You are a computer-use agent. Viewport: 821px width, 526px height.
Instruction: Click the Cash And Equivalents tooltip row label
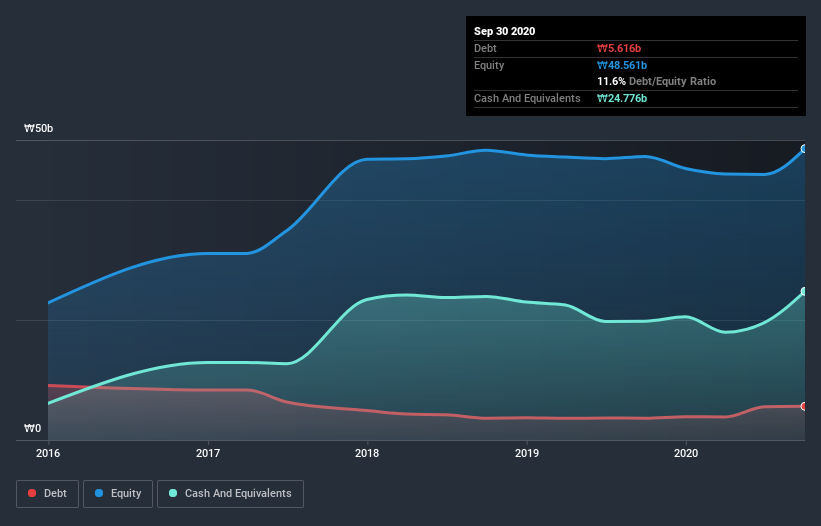527,98
